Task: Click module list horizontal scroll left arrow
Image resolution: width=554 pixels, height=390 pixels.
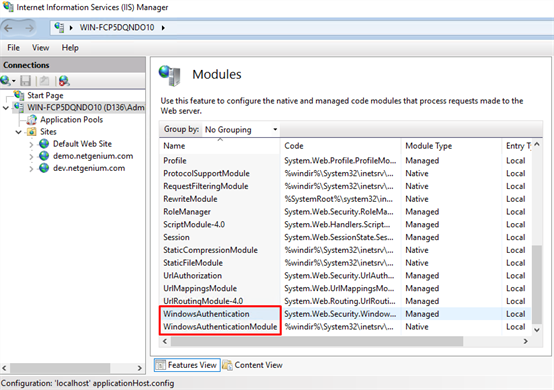Action: click(165, 341)
